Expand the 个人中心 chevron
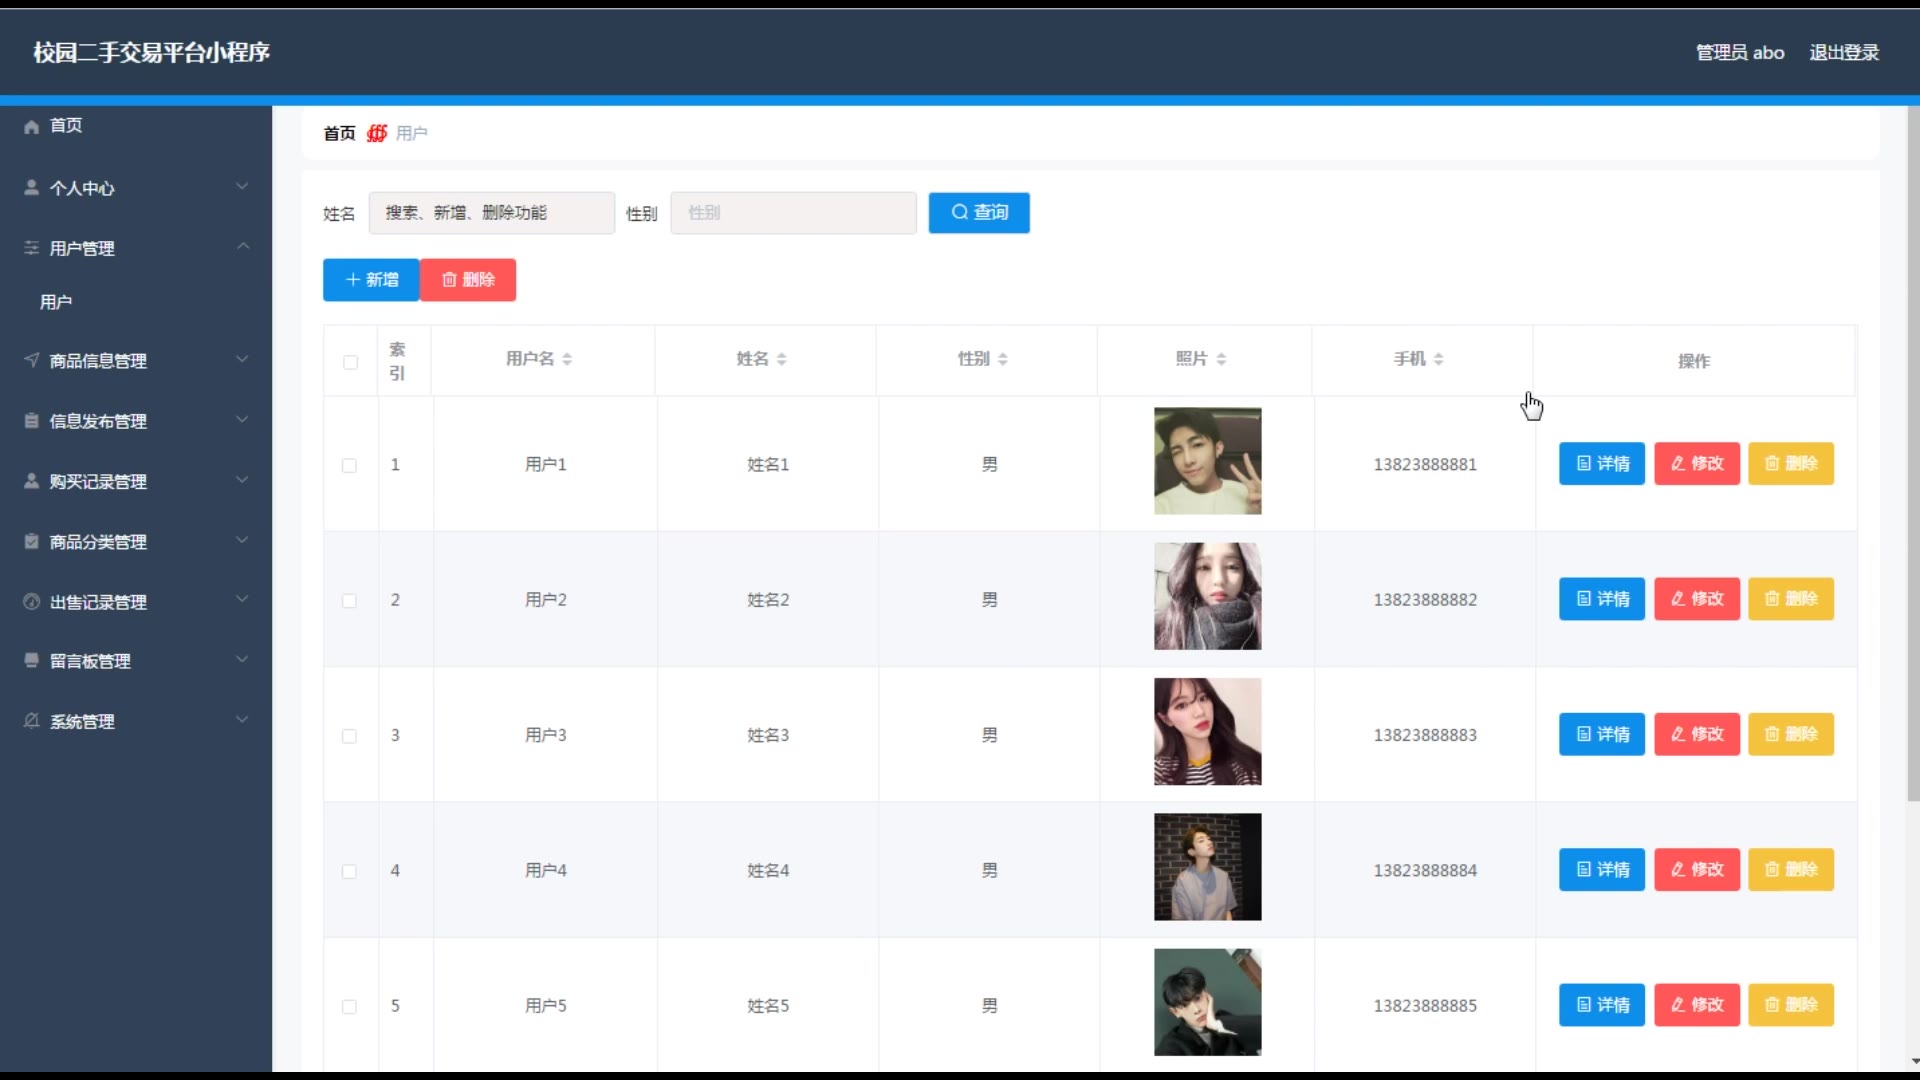Viewport: 1920px width, 1080px height. click(242, 186)
